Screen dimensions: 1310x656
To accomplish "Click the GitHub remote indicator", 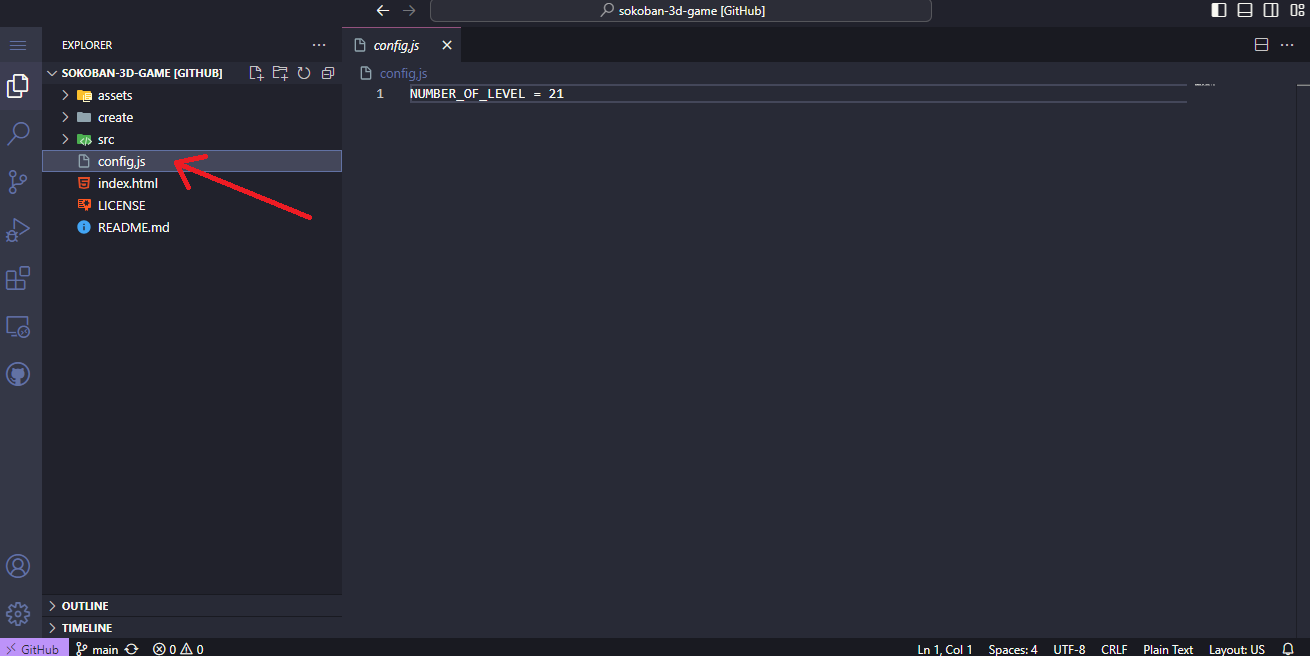I will pyautogui.click(x=34, y=648).
